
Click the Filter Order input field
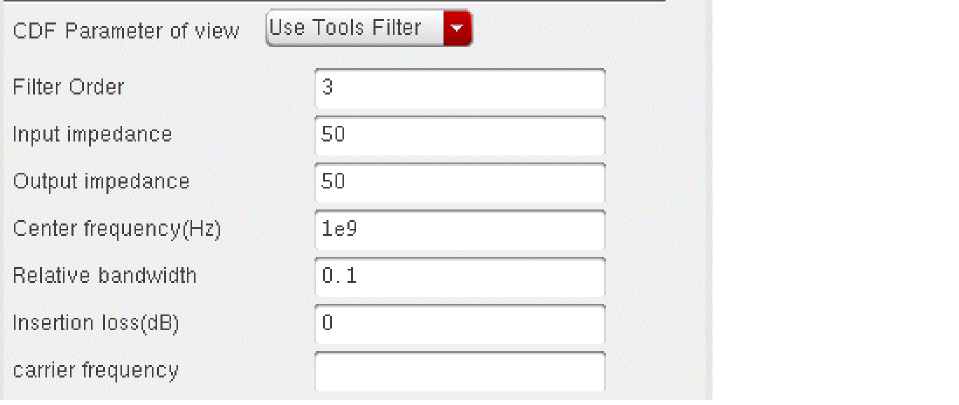459,88
